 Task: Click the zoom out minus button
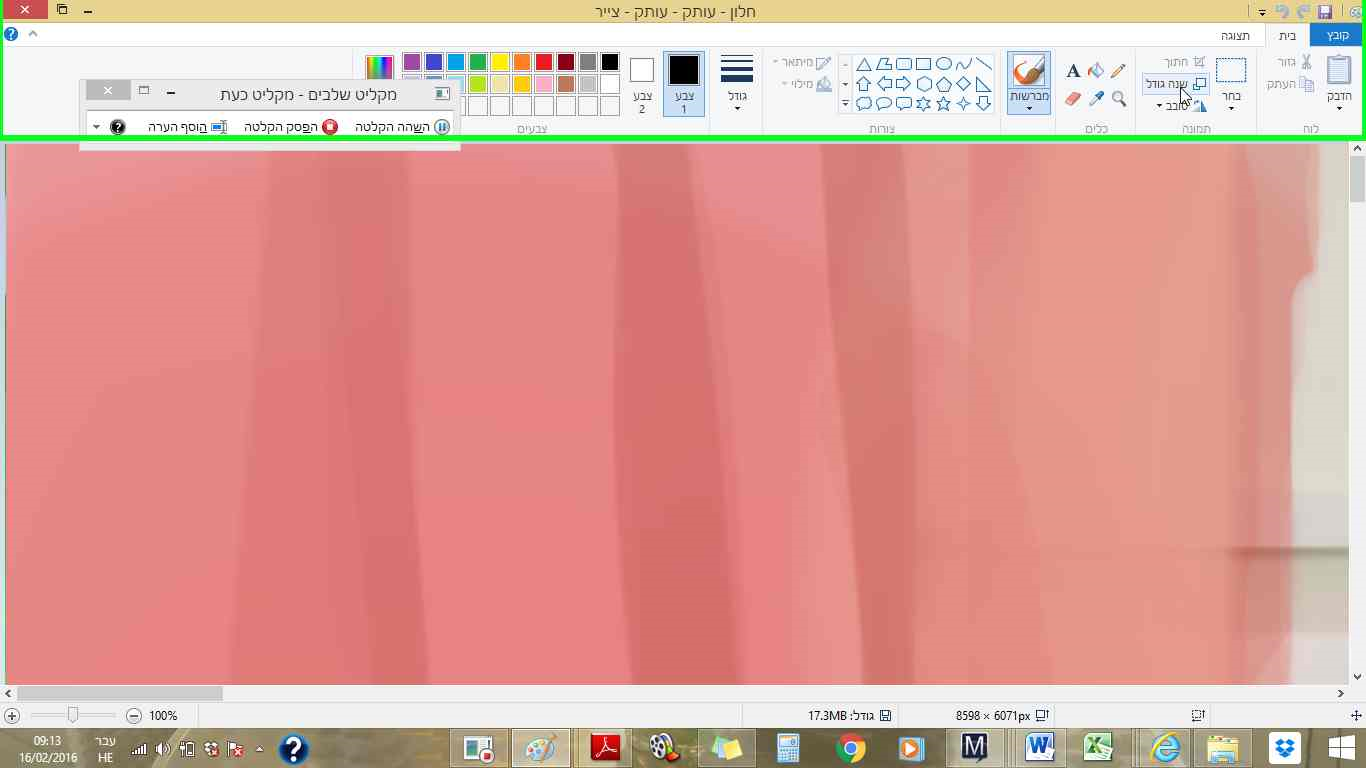(134, 716)
